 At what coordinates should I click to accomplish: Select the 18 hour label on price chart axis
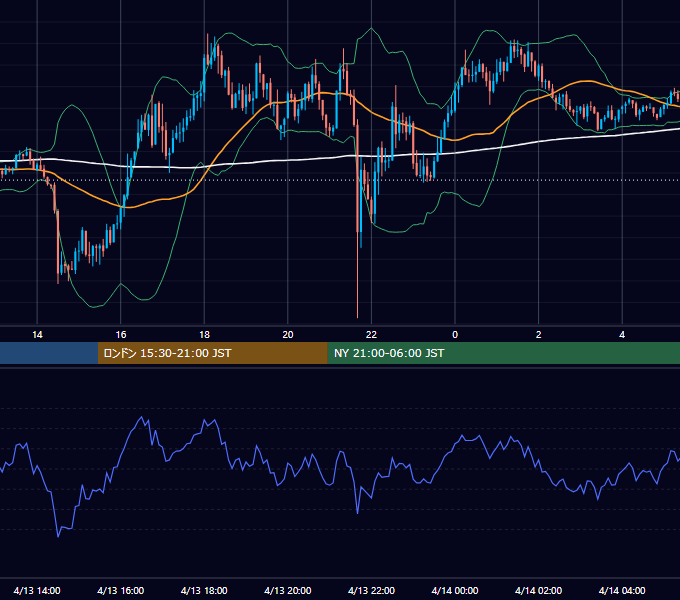204,335
